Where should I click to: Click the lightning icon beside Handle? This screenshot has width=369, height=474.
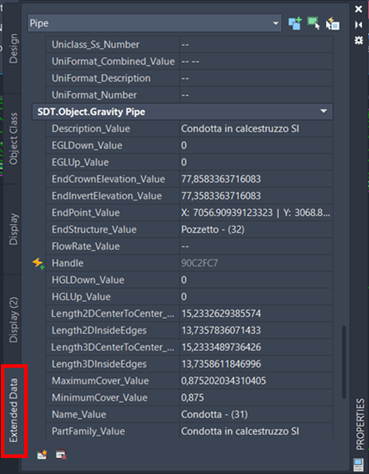tap(38, 263)
